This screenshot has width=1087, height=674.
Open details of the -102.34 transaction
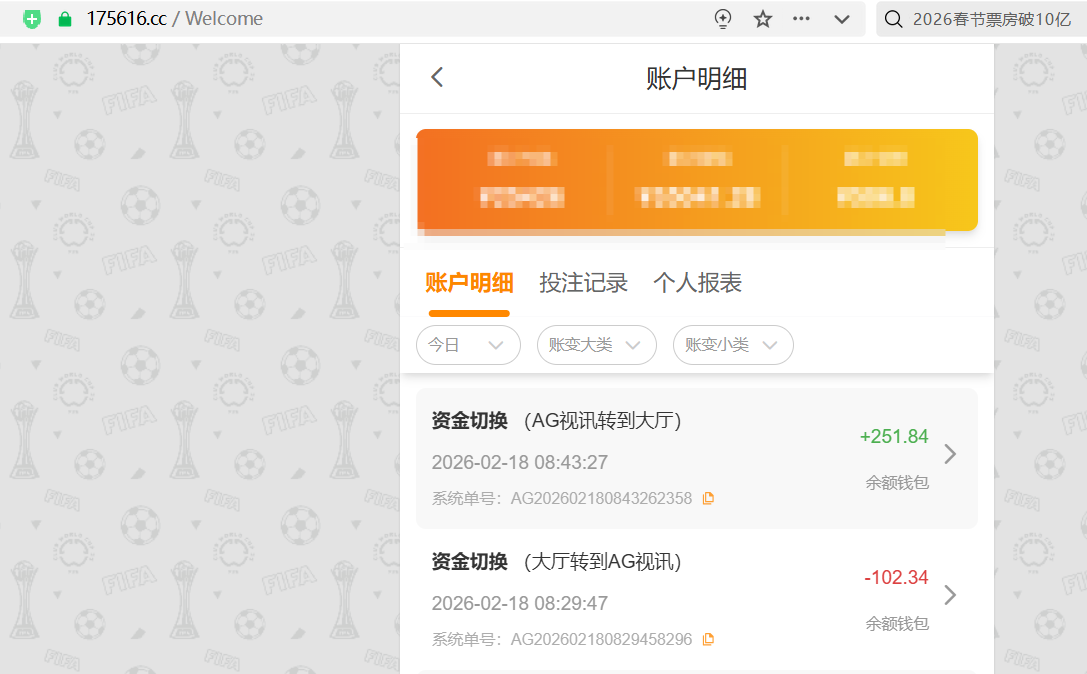pyautogui.click(x=950, y=595)
